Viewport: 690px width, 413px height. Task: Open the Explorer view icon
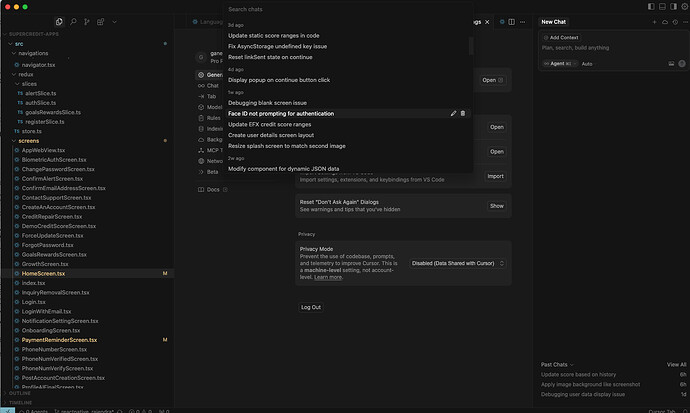pyautogui.click(x=59, y=22)
